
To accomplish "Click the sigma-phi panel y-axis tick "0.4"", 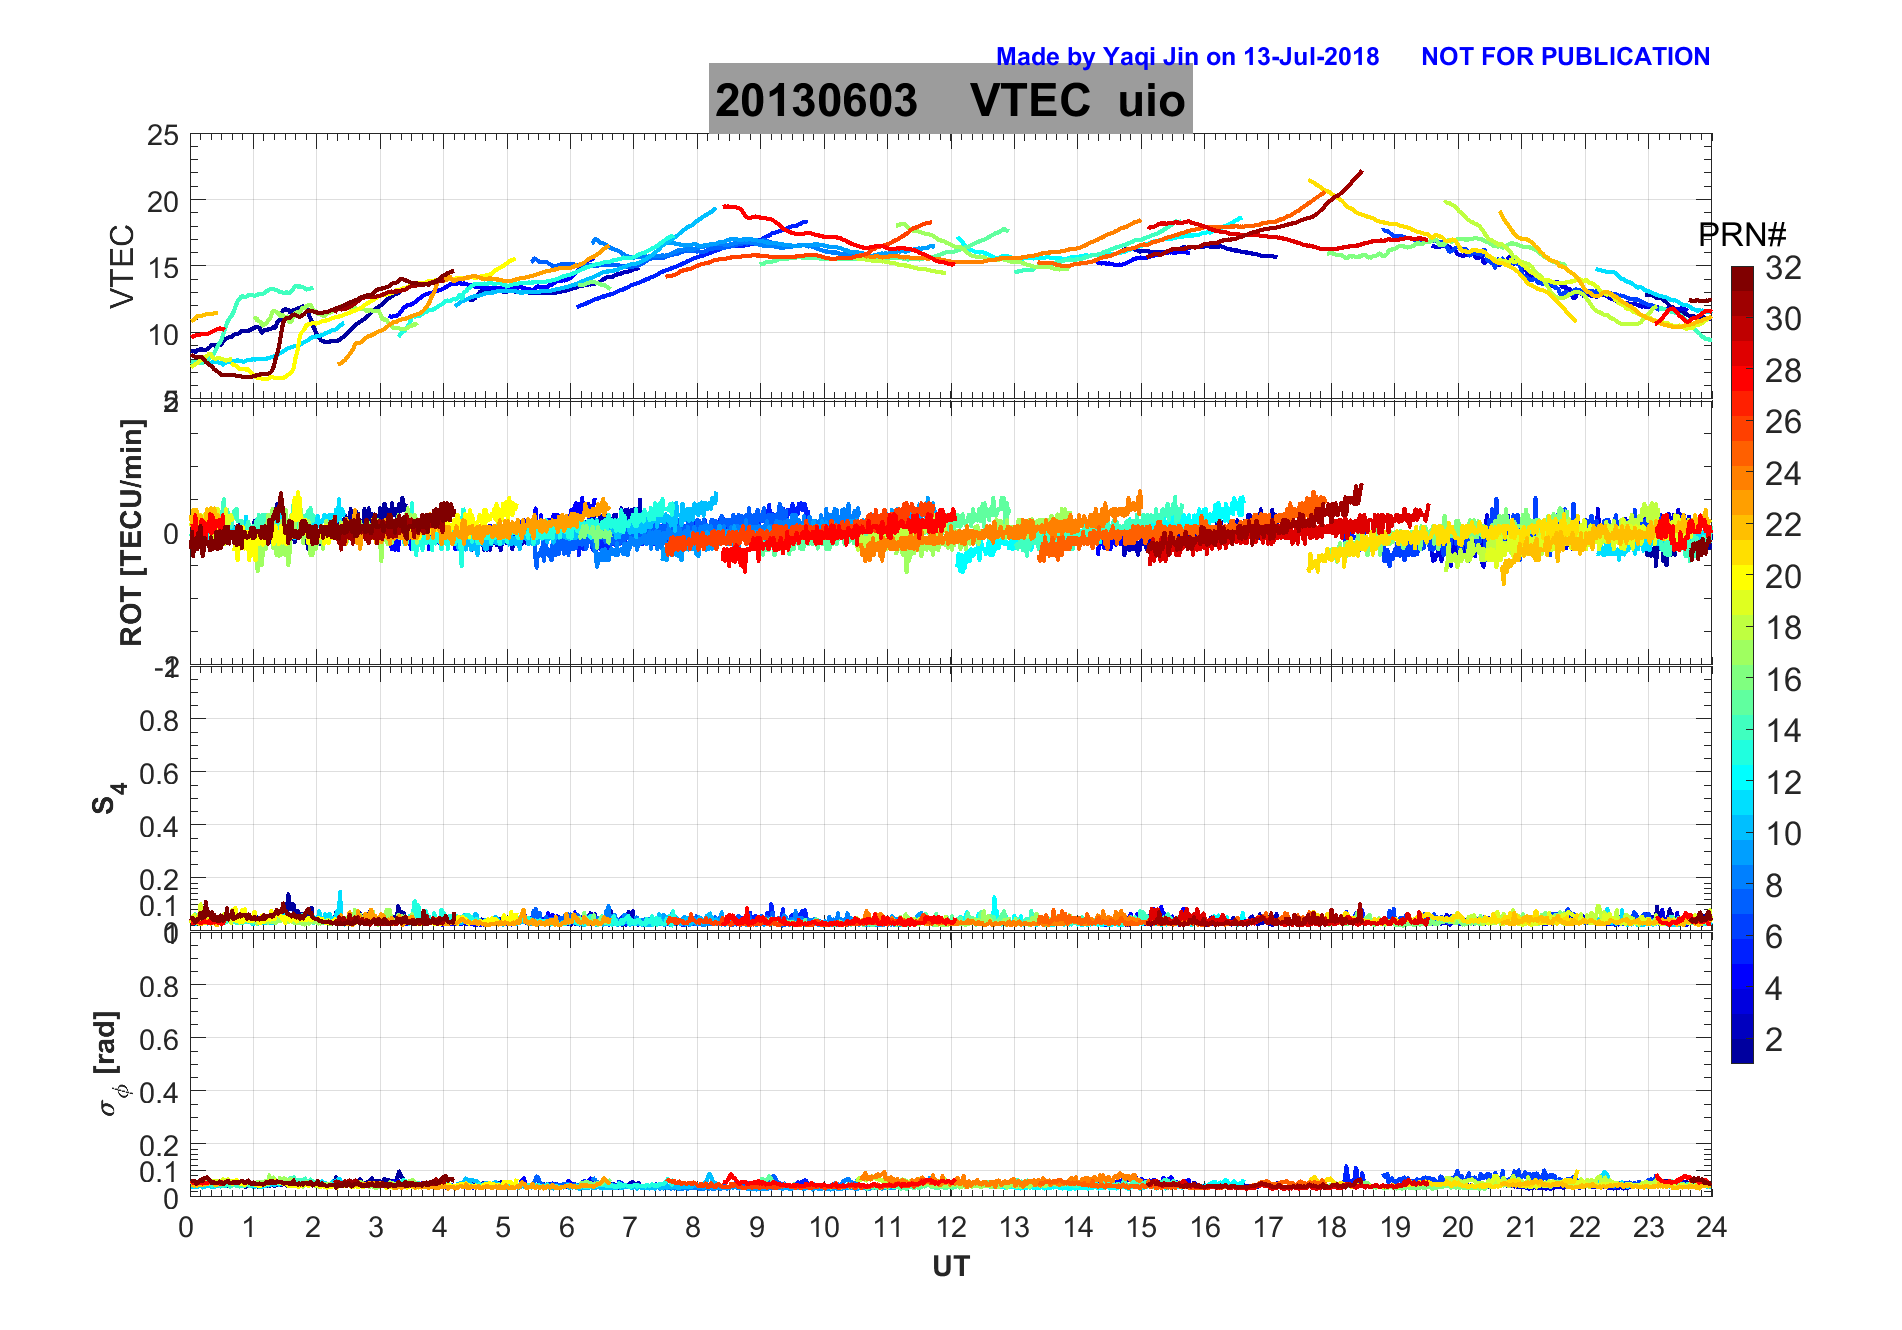I will (x=159, y=1092).
